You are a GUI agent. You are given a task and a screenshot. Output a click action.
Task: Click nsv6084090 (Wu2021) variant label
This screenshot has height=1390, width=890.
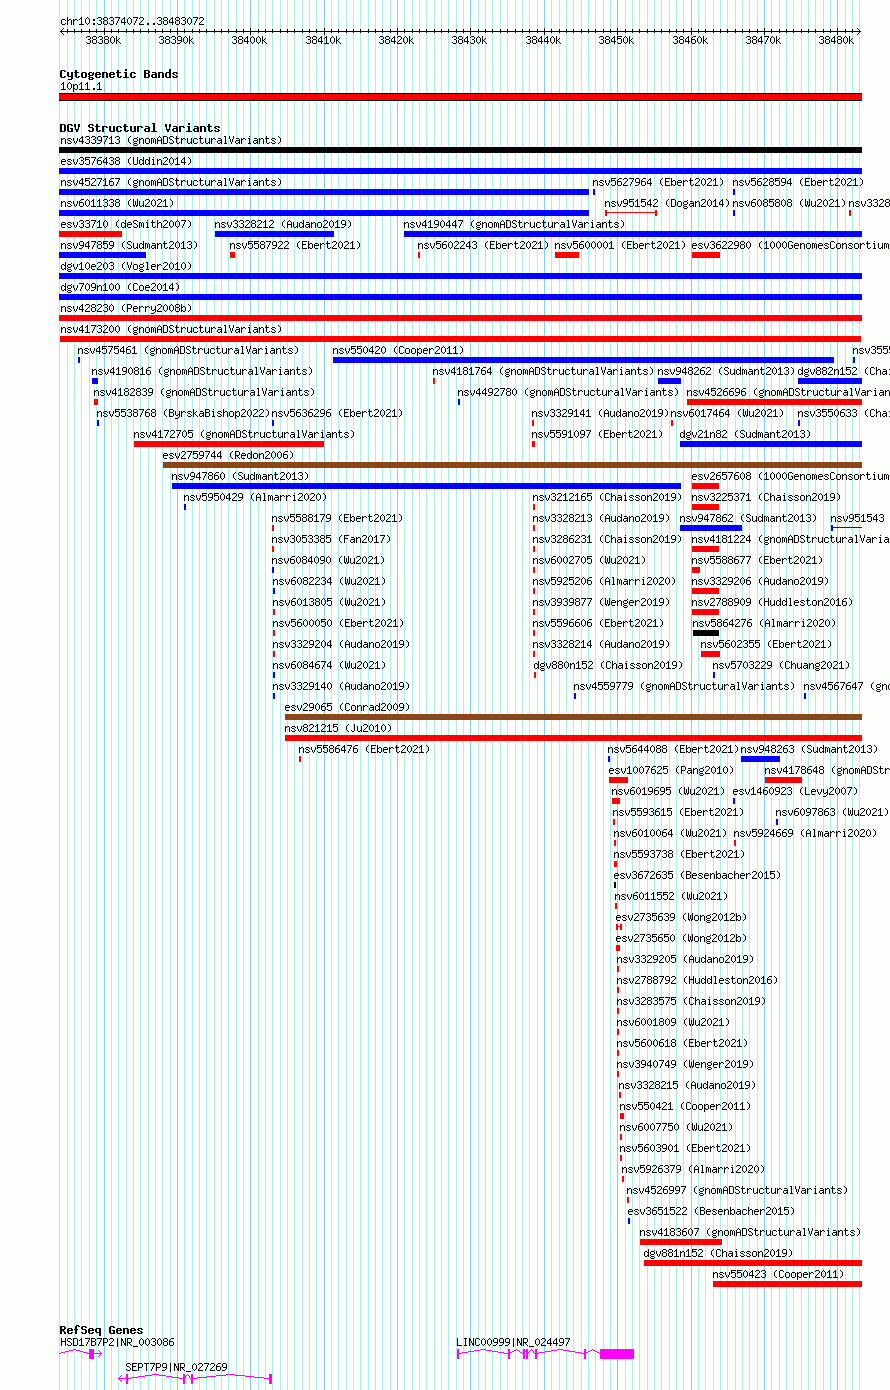pyautogui.click(x=328, y=560)
